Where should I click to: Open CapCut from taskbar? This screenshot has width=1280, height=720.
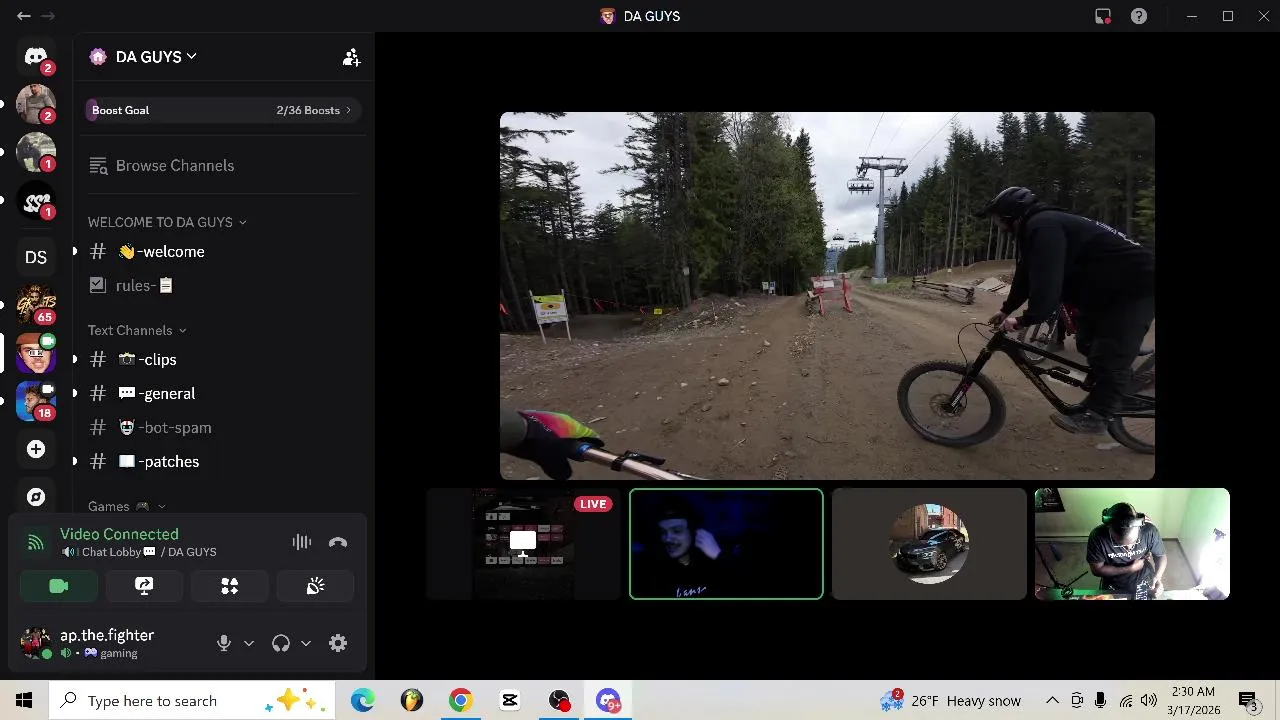click(x=509, y=700)
